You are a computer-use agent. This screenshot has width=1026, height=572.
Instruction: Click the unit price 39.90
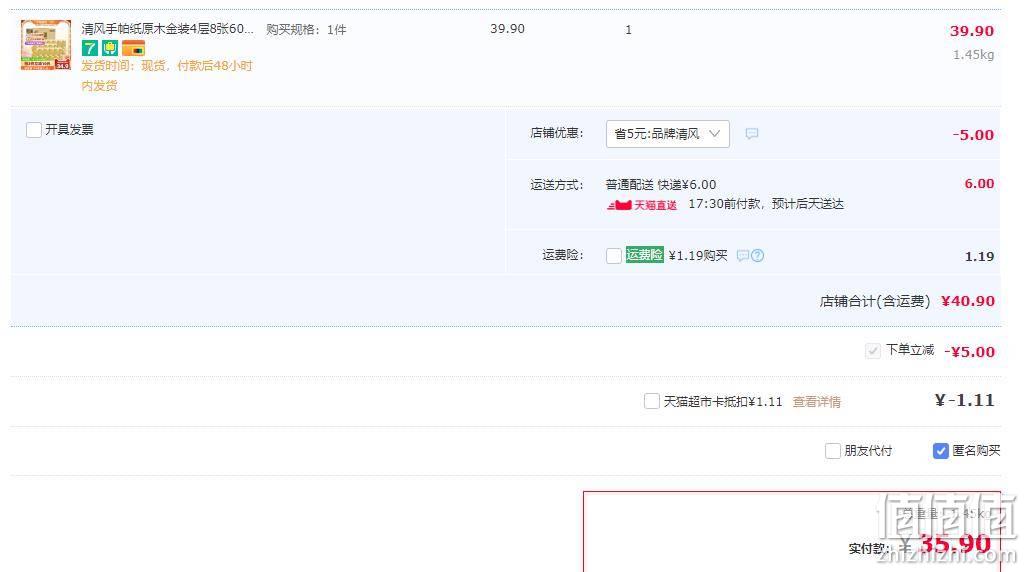pyautogui.click(x=507, y=29)
